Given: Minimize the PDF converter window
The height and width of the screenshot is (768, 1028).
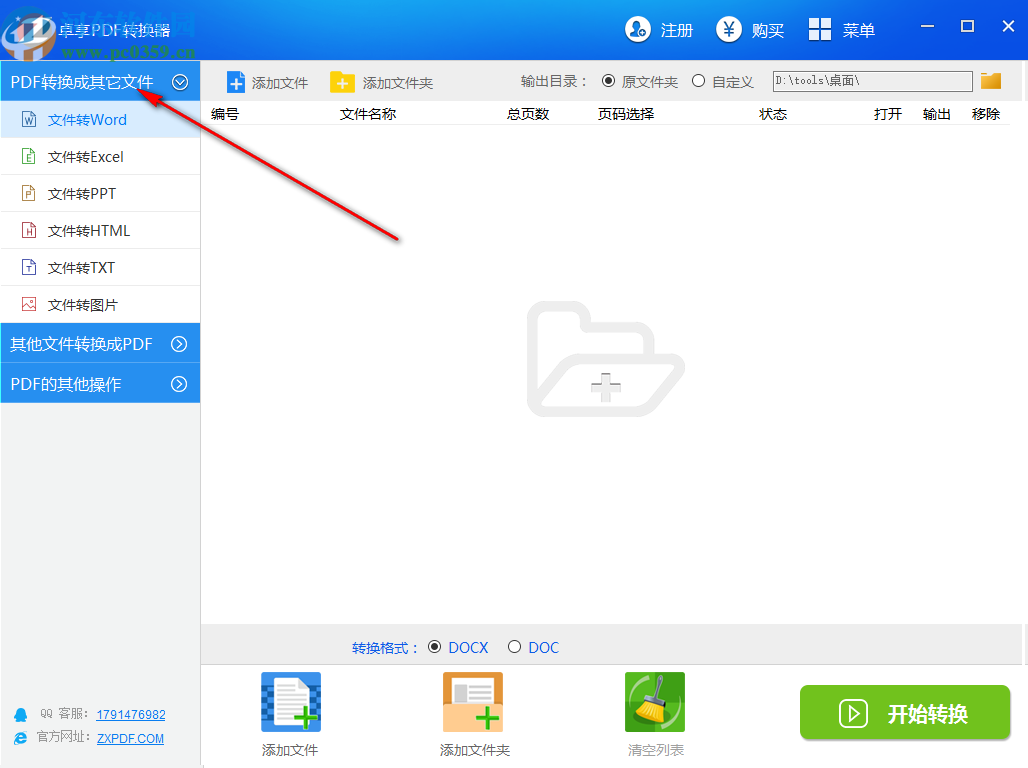Looking at the screenshot, I should point(927,26).
